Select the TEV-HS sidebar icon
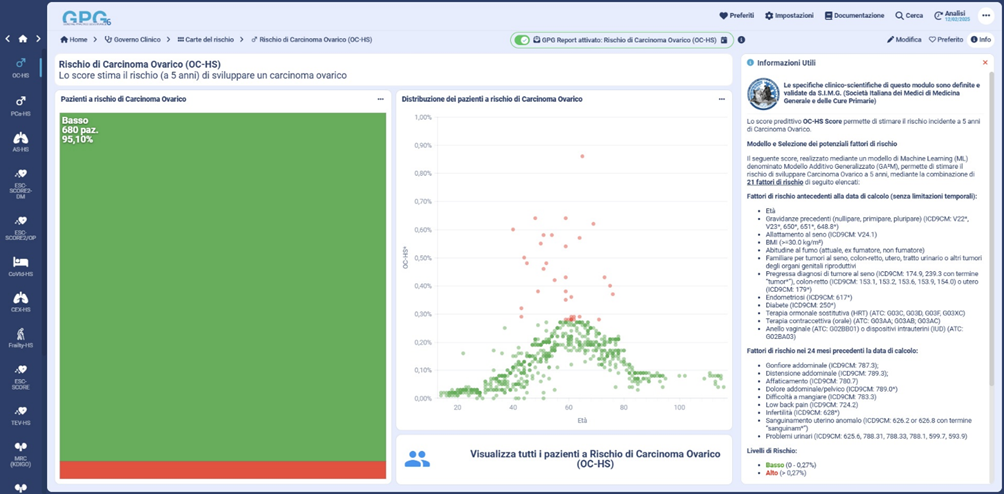This screenshot has width=1004, height=494. (x=20, y=414)
